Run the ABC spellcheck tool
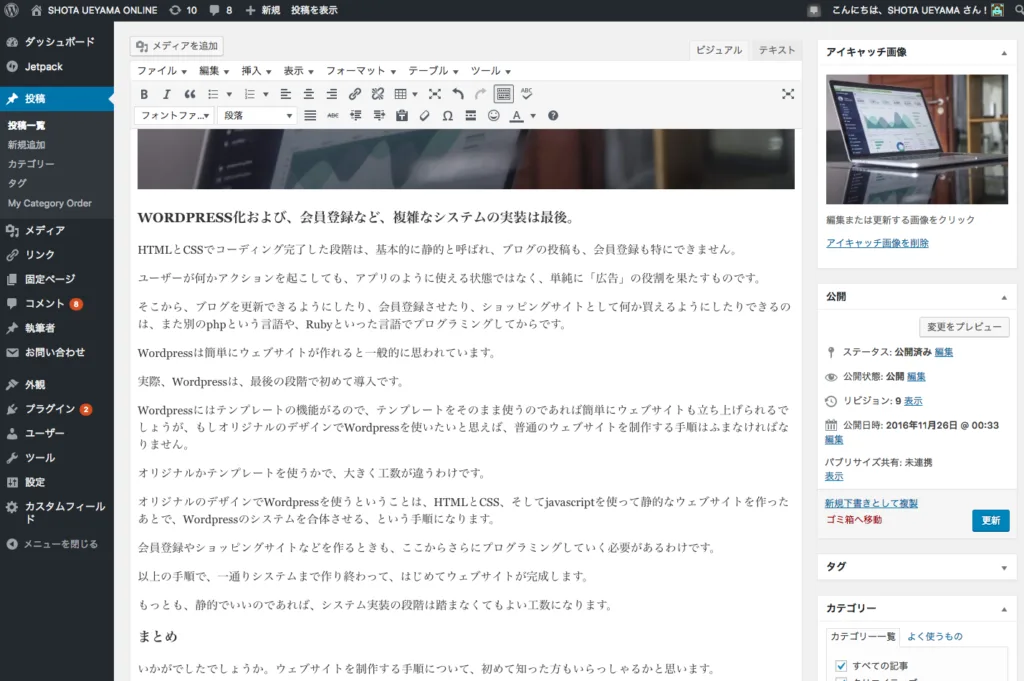Viewport: 1024px width, 681px height. 526,94
